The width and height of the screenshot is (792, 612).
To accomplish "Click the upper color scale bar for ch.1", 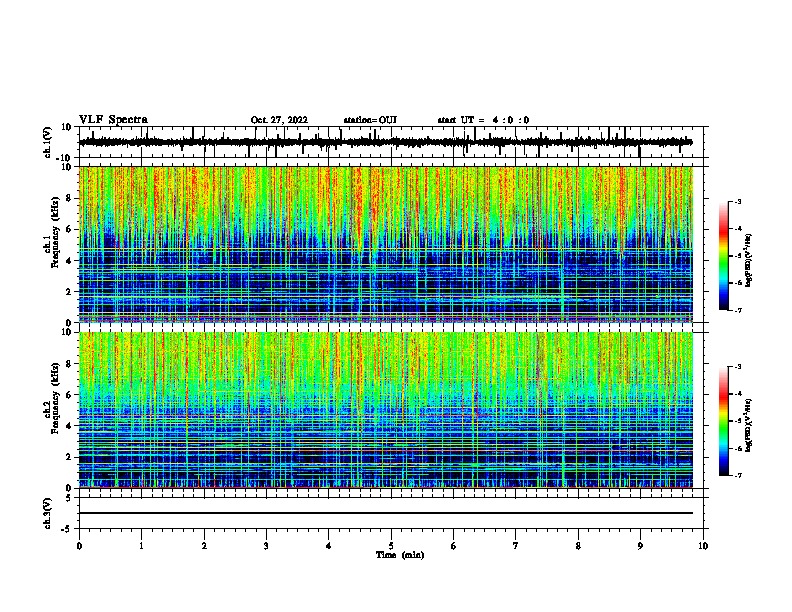I will click(723, 256).
